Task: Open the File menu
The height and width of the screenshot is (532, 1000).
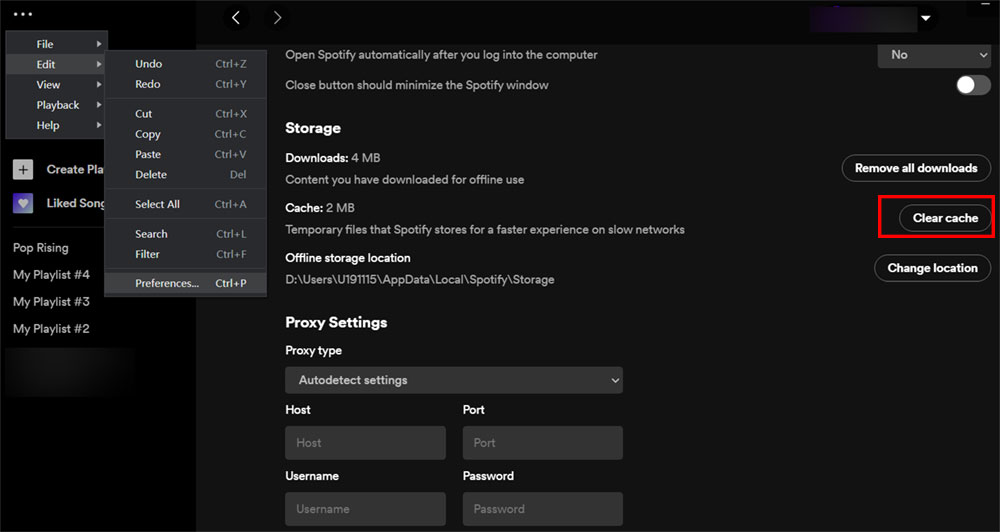Action: tap(57, 44)
